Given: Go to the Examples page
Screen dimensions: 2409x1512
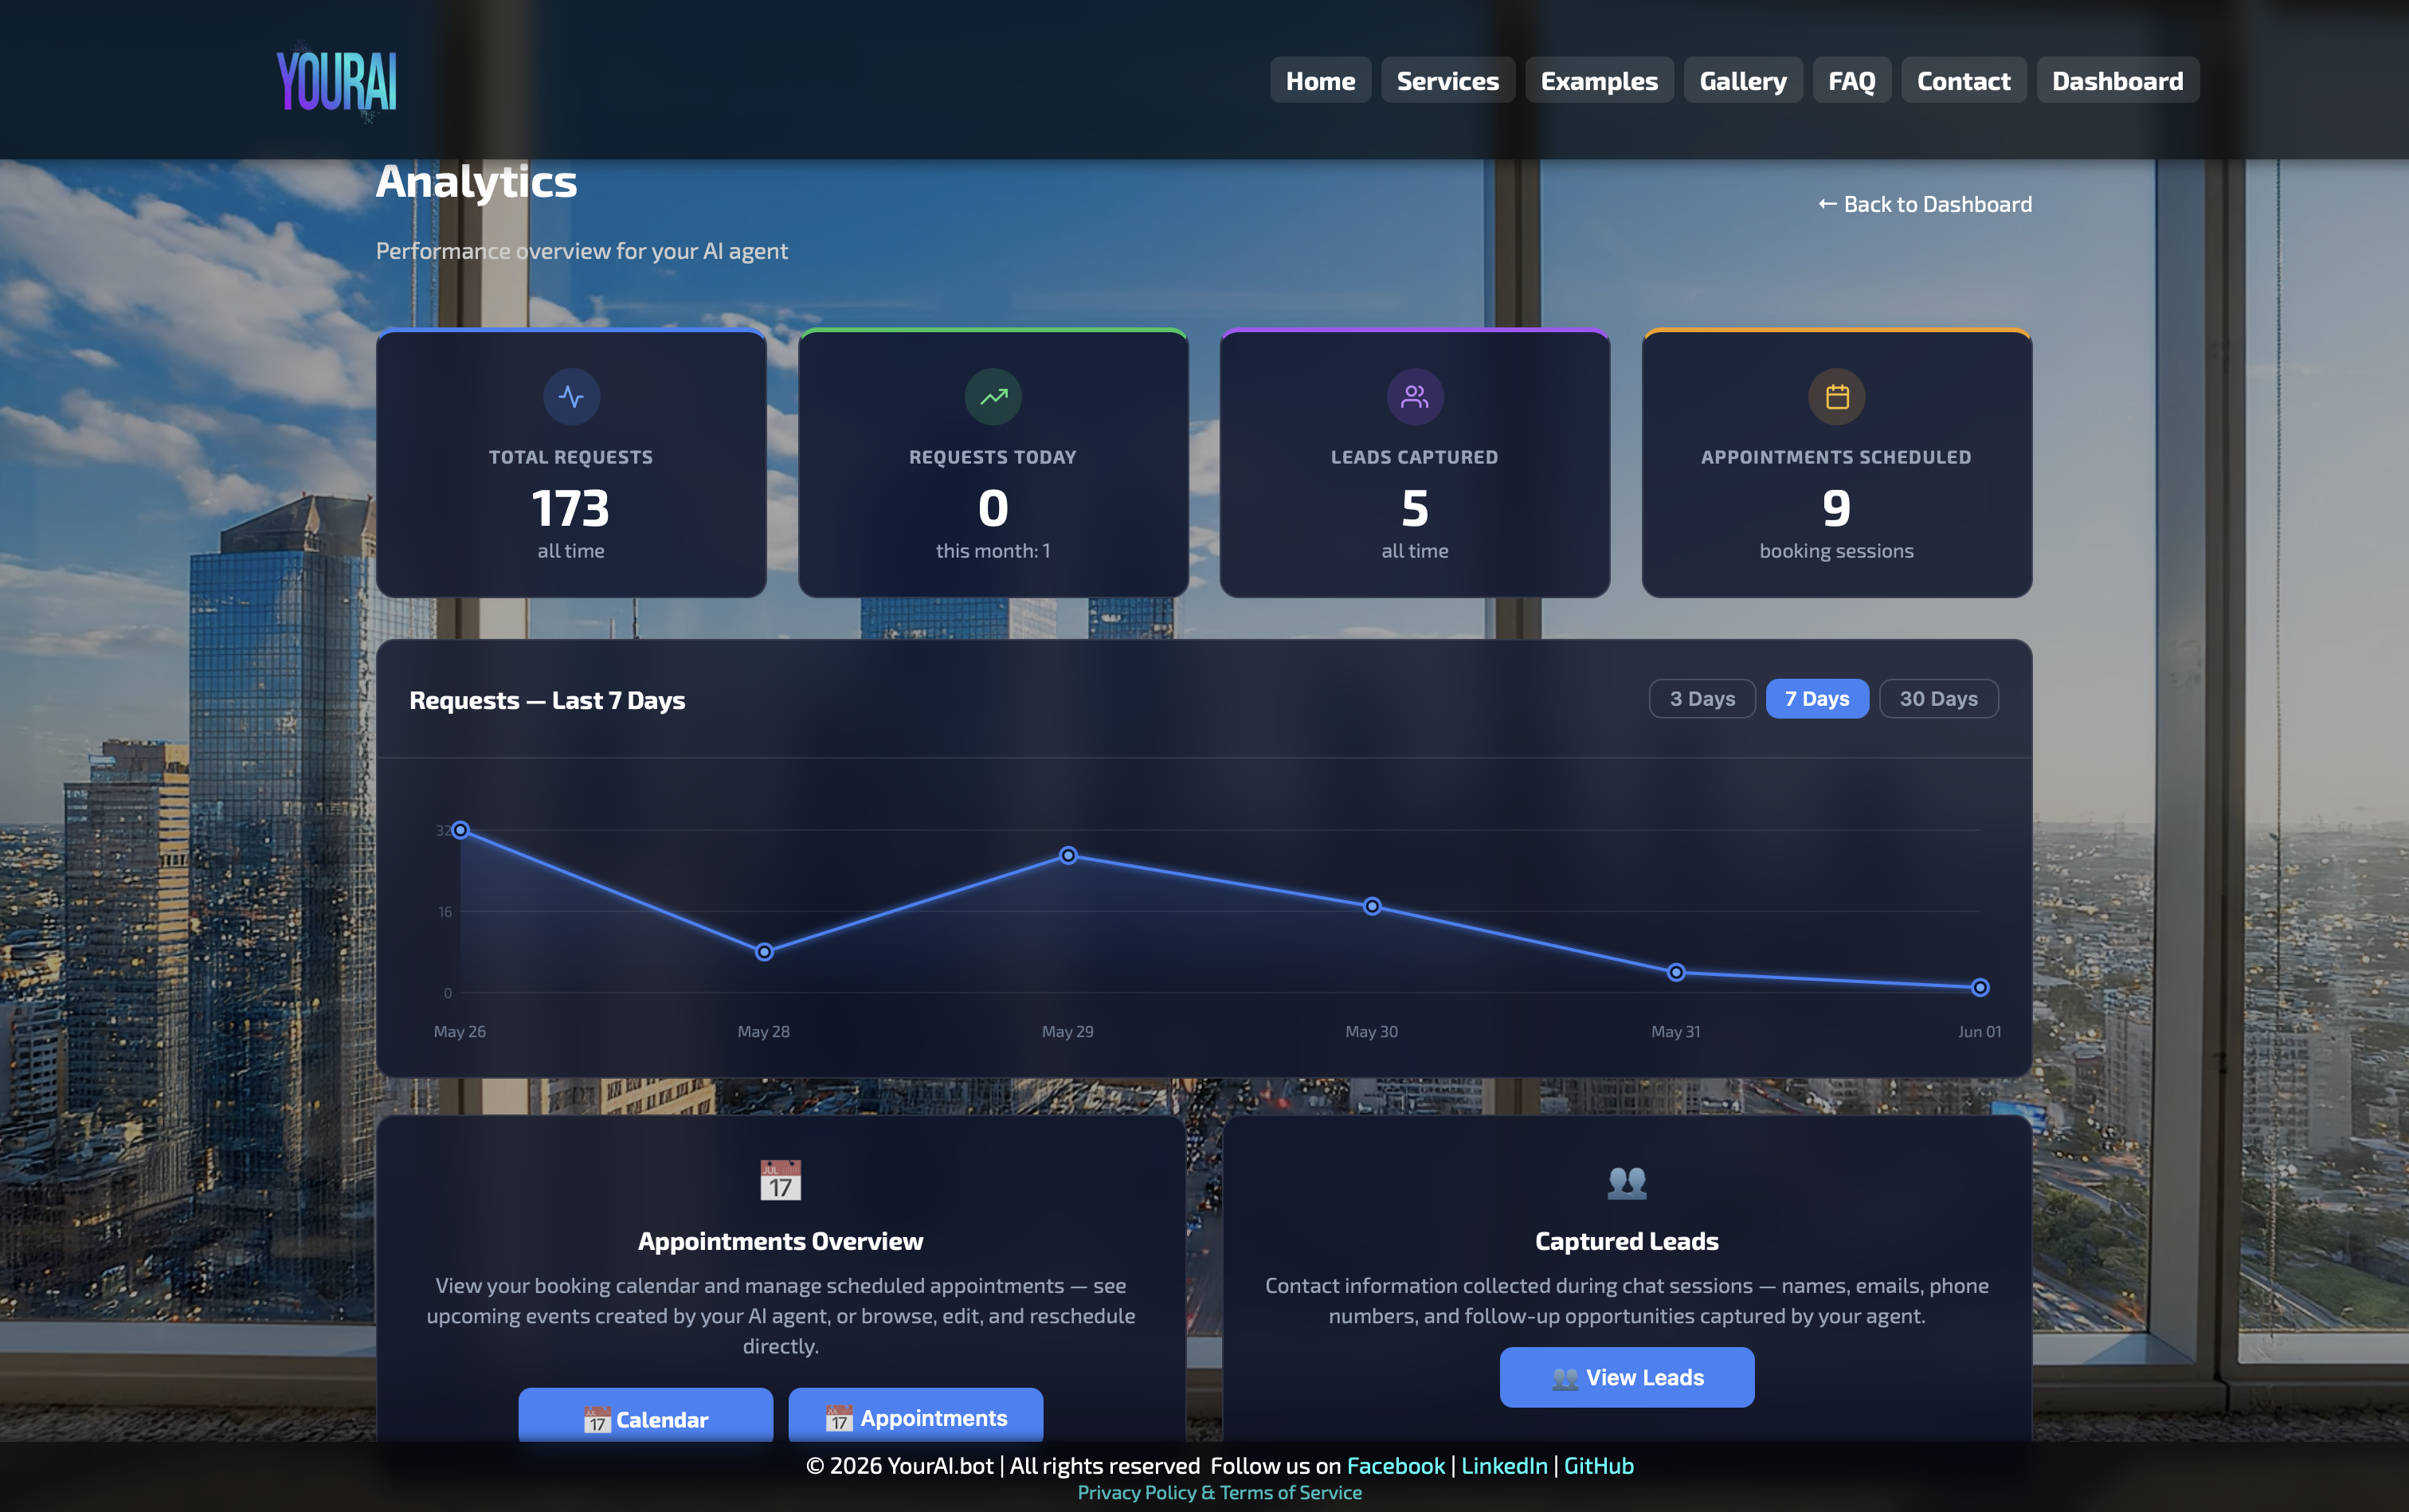Looking at the screenshot, I should [1599, 80].
